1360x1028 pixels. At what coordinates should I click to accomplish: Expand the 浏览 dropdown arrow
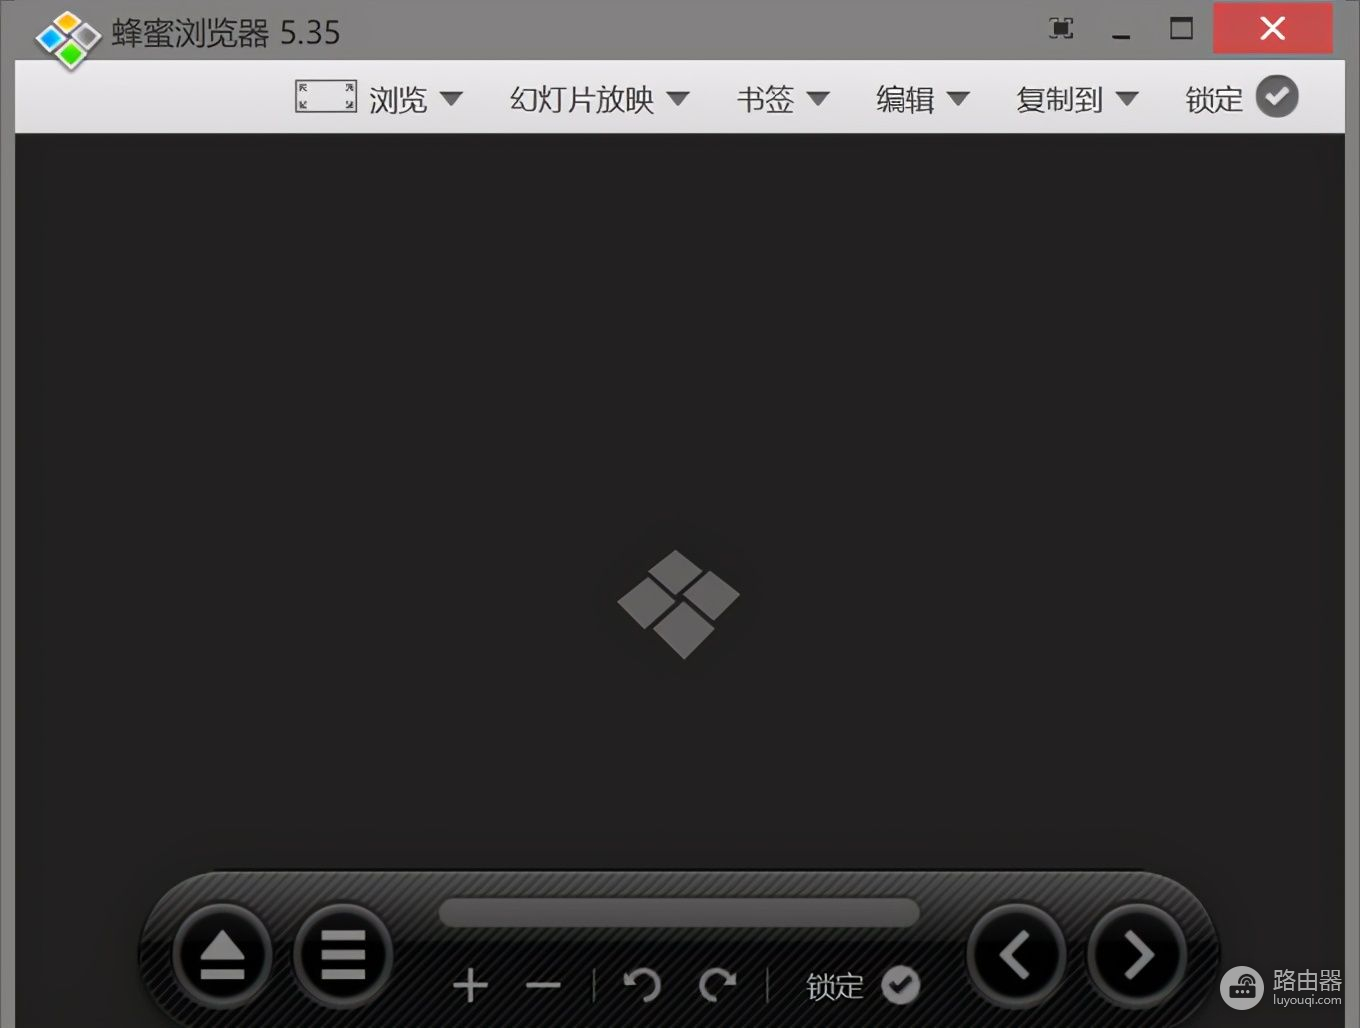452,99
